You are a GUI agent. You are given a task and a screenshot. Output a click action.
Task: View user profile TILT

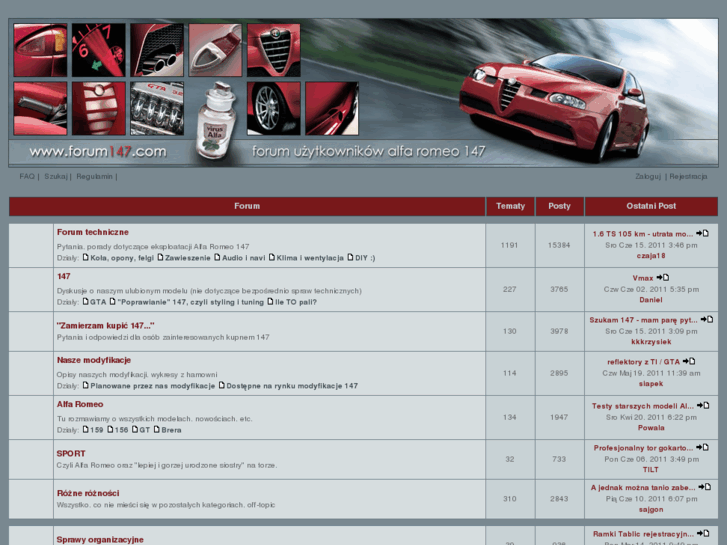651,470
